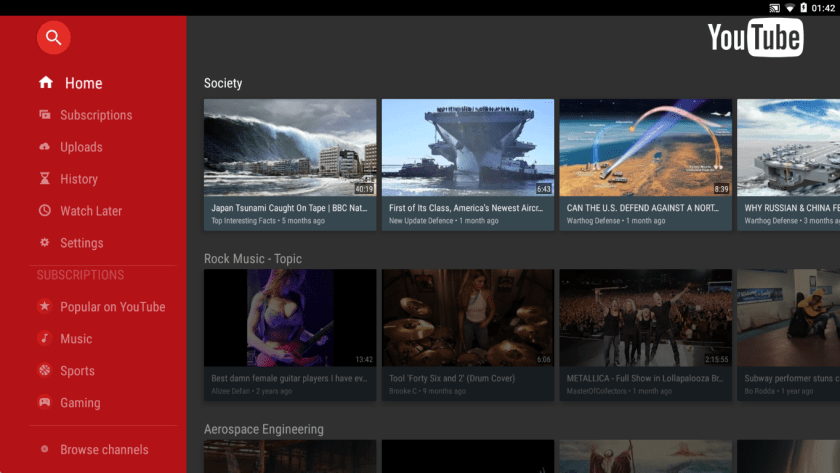The height and width of the screenshot is (473, 840).
Task: Click the Watch Later clock icon
Action: (x=44, y=211)
